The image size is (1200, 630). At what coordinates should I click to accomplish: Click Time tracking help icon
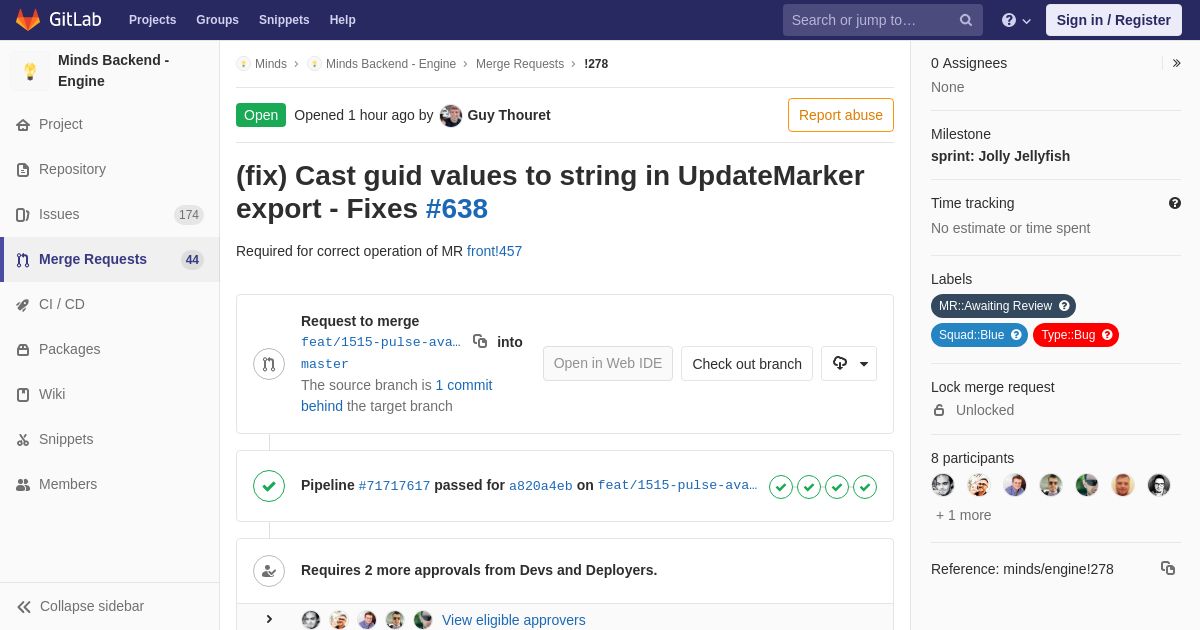pyautogui.click(x=1175, y=203)
